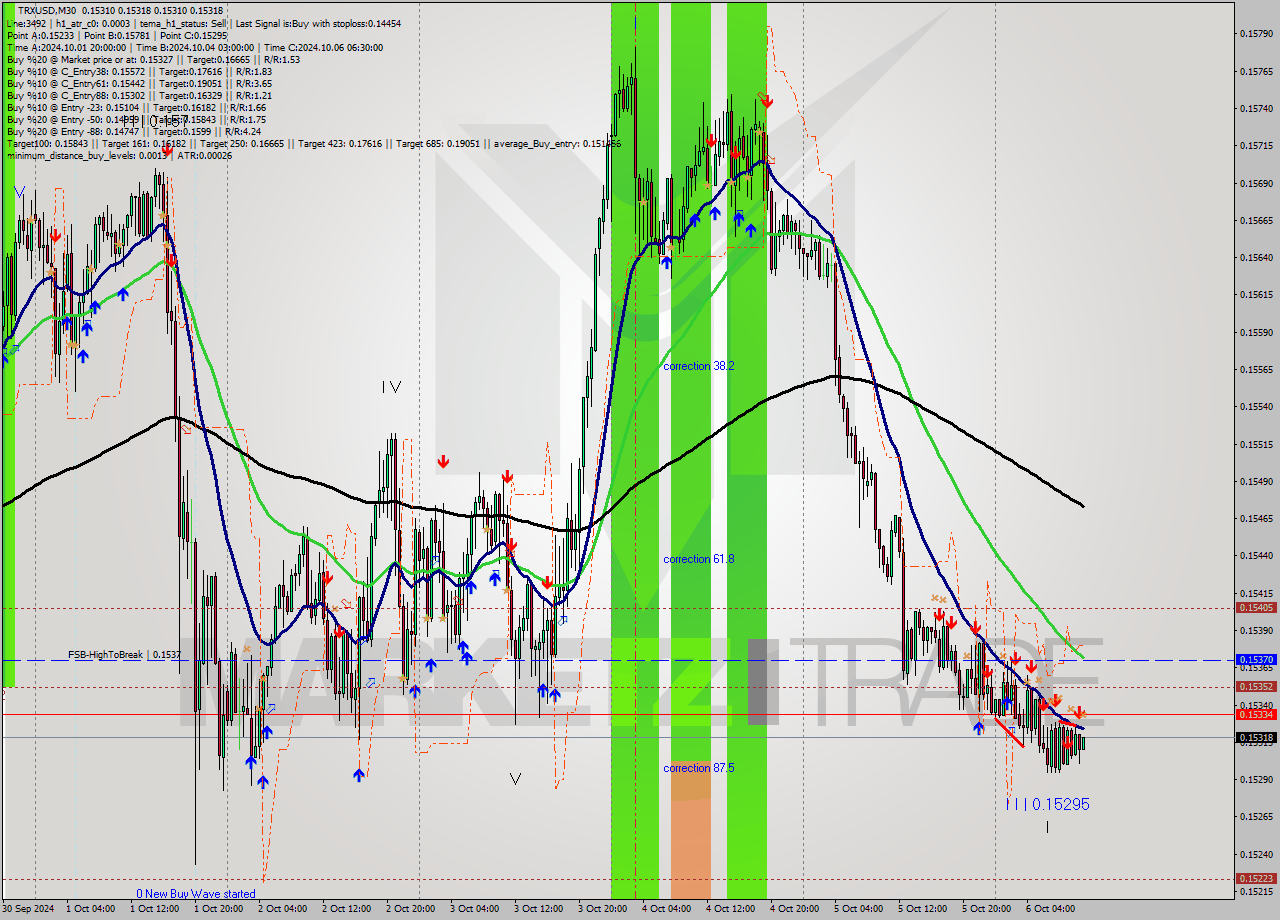Select the 0.15223 price tag

pyautogui.click(x=1256, y=878)
